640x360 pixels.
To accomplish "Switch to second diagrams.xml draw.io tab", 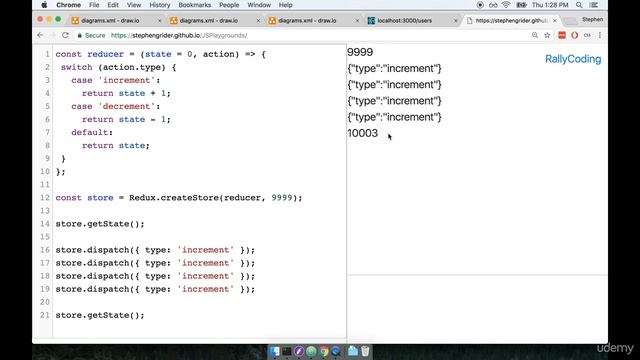I will point(209,20).
